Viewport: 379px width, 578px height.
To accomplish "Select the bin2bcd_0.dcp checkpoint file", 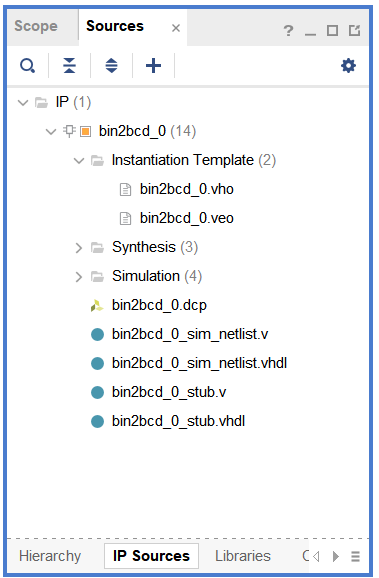I will pos(159,305).
